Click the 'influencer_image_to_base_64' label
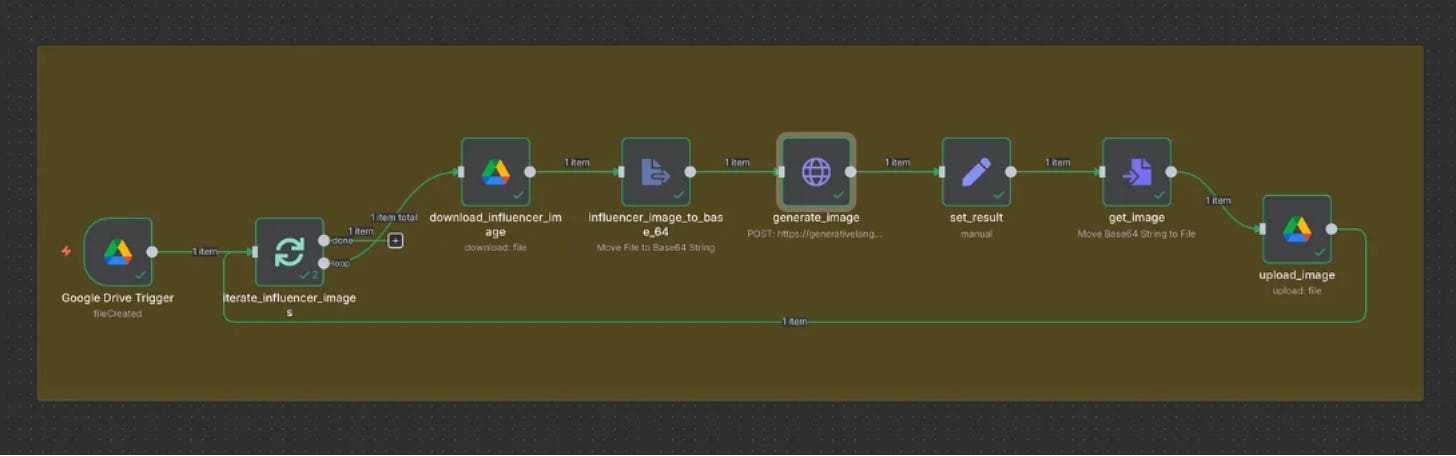The height and width of the screenshot is (456, 1456). click(x=656, y=225)
